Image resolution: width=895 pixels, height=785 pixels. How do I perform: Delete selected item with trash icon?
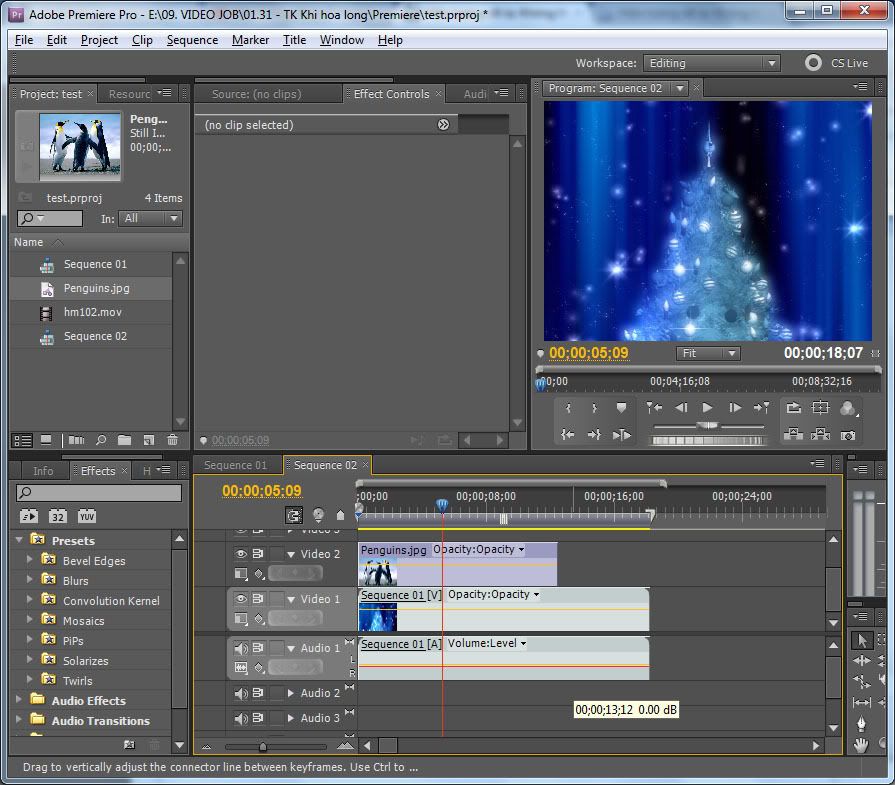[x=172, y=440]
